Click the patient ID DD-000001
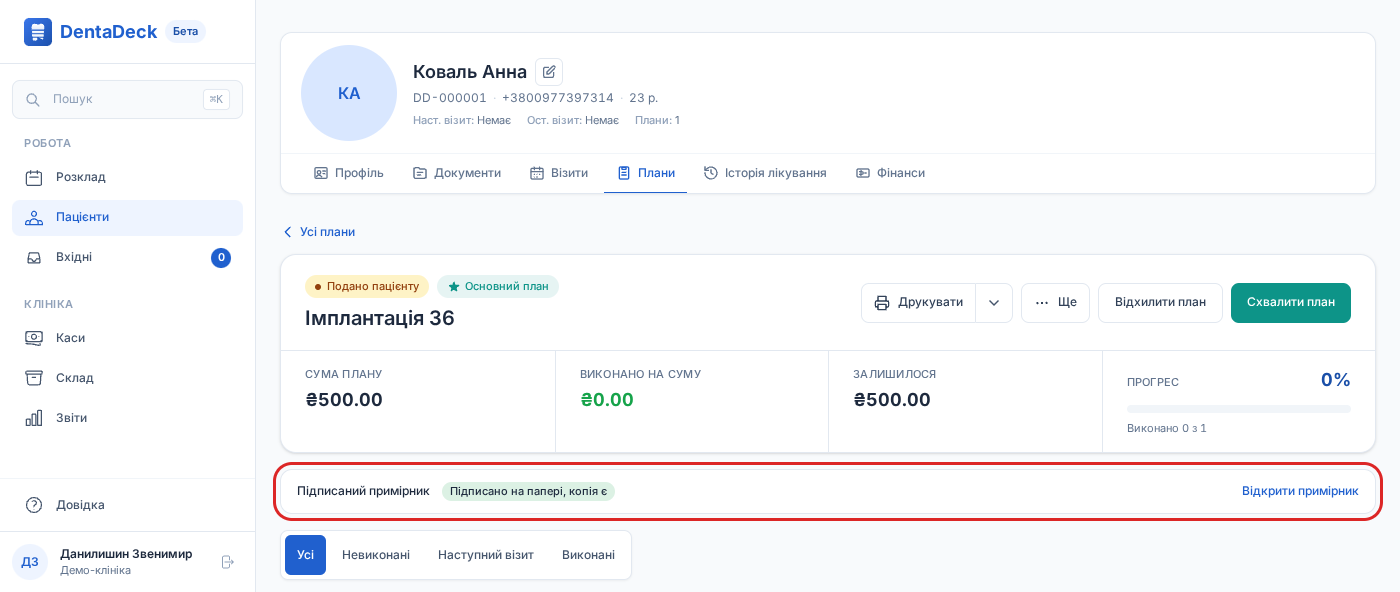 click(x=450, y=98)
